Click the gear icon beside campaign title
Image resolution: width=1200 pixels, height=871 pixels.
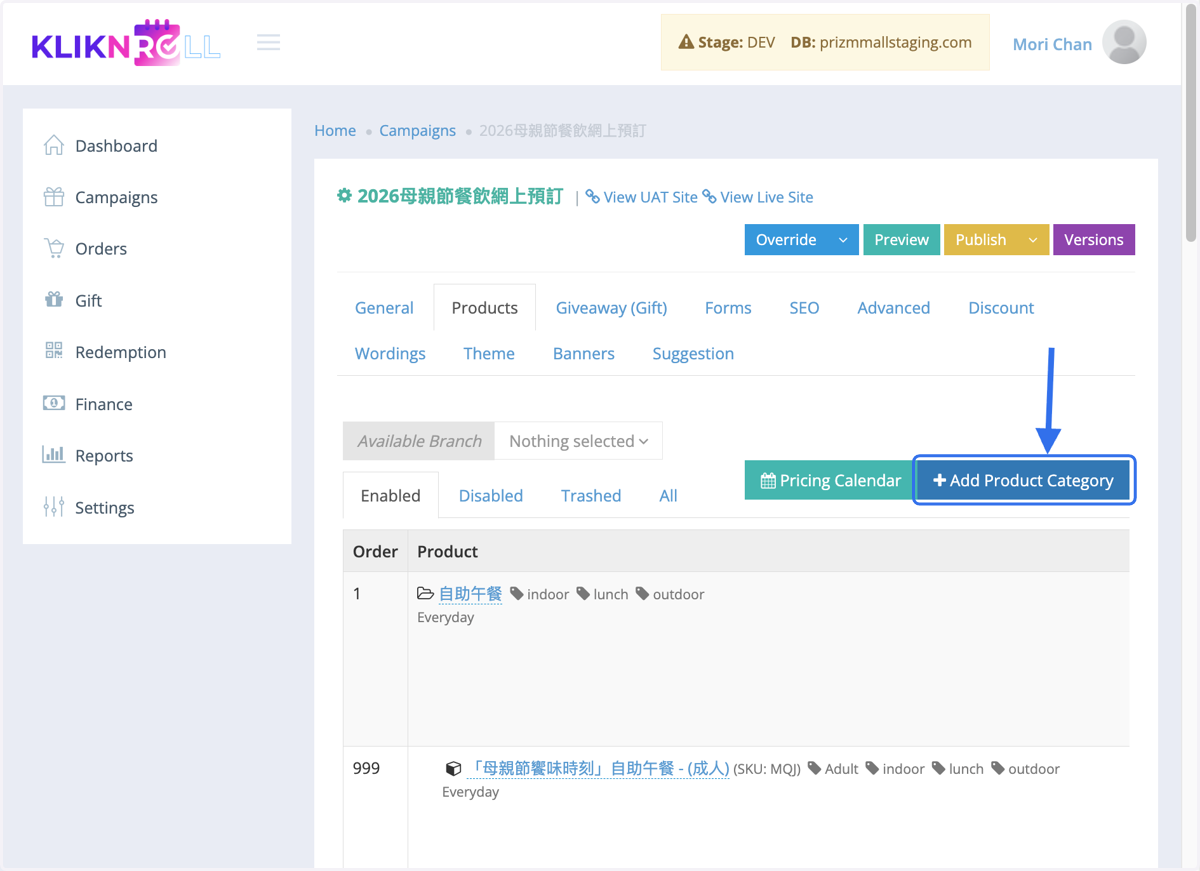pos(344,196)
